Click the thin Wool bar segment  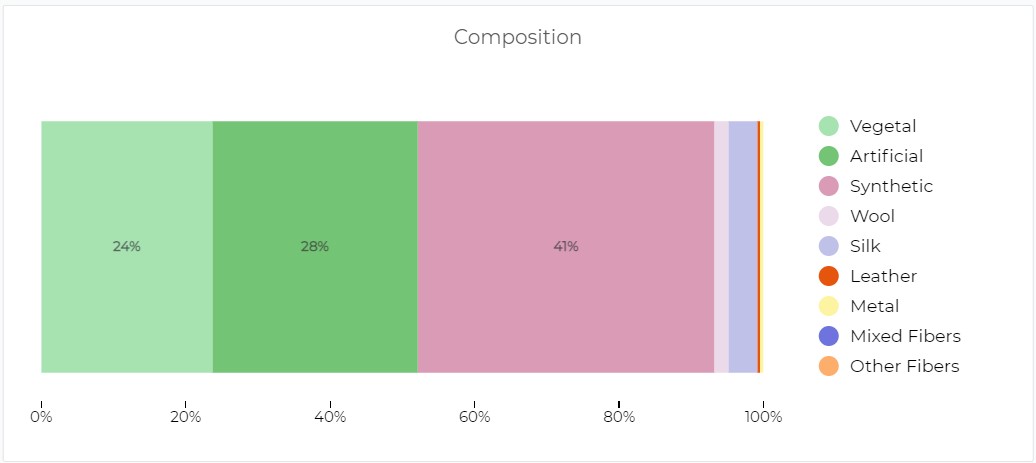[721, 246]
